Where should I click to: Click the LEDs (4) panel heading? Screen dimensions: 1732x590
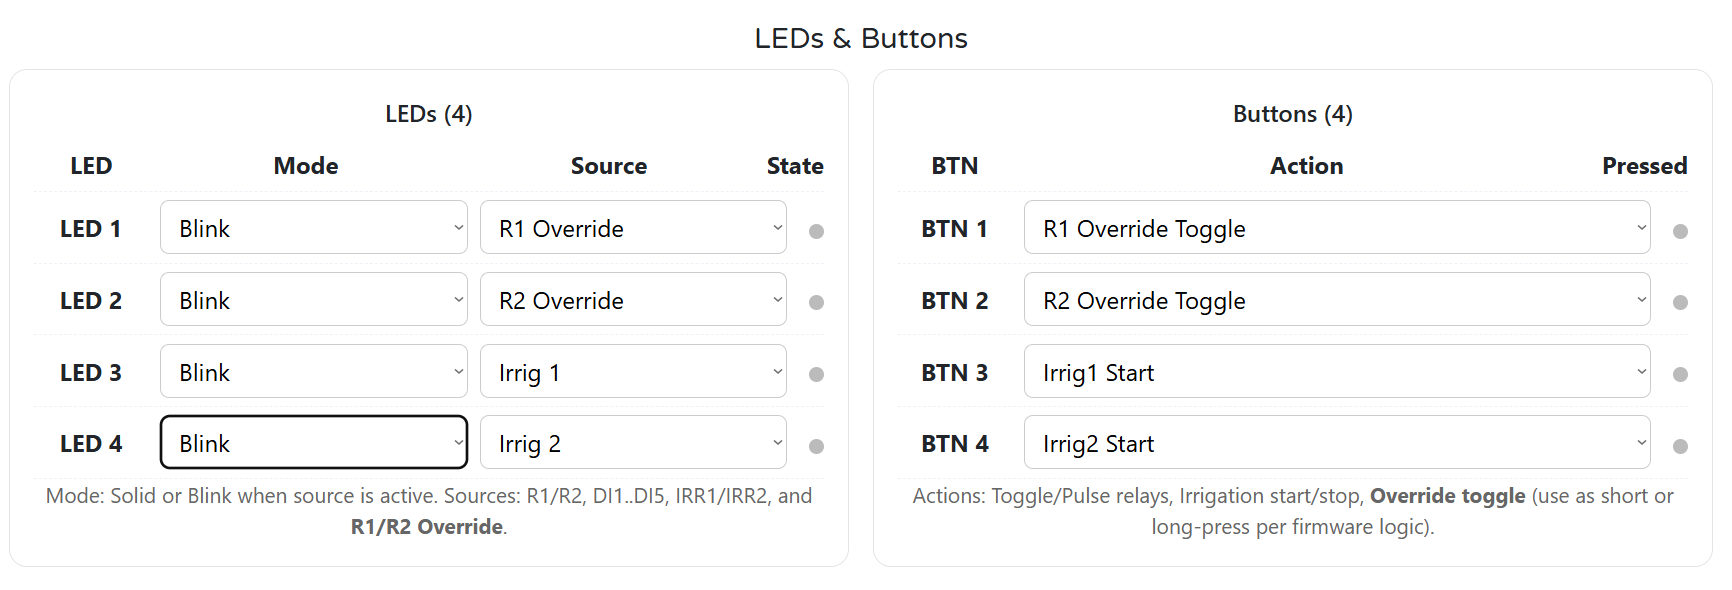pos(429,114)
